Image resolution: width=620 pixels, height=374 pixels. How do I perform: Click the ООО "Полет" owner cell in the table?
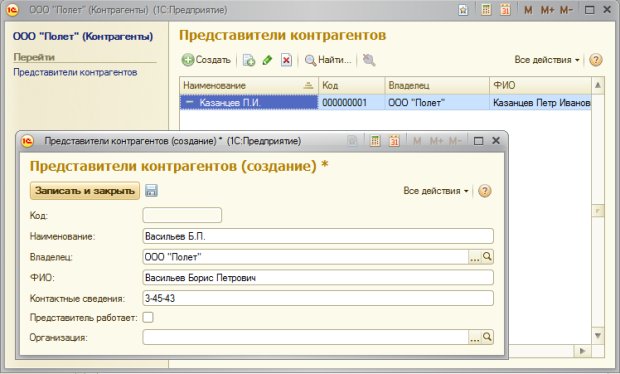437,103
